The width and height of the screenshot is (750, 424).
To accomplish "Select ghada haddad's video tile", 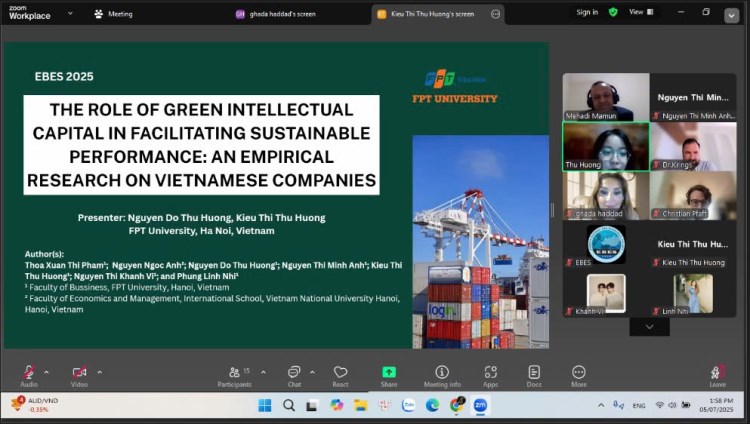I will click(606, 196).
